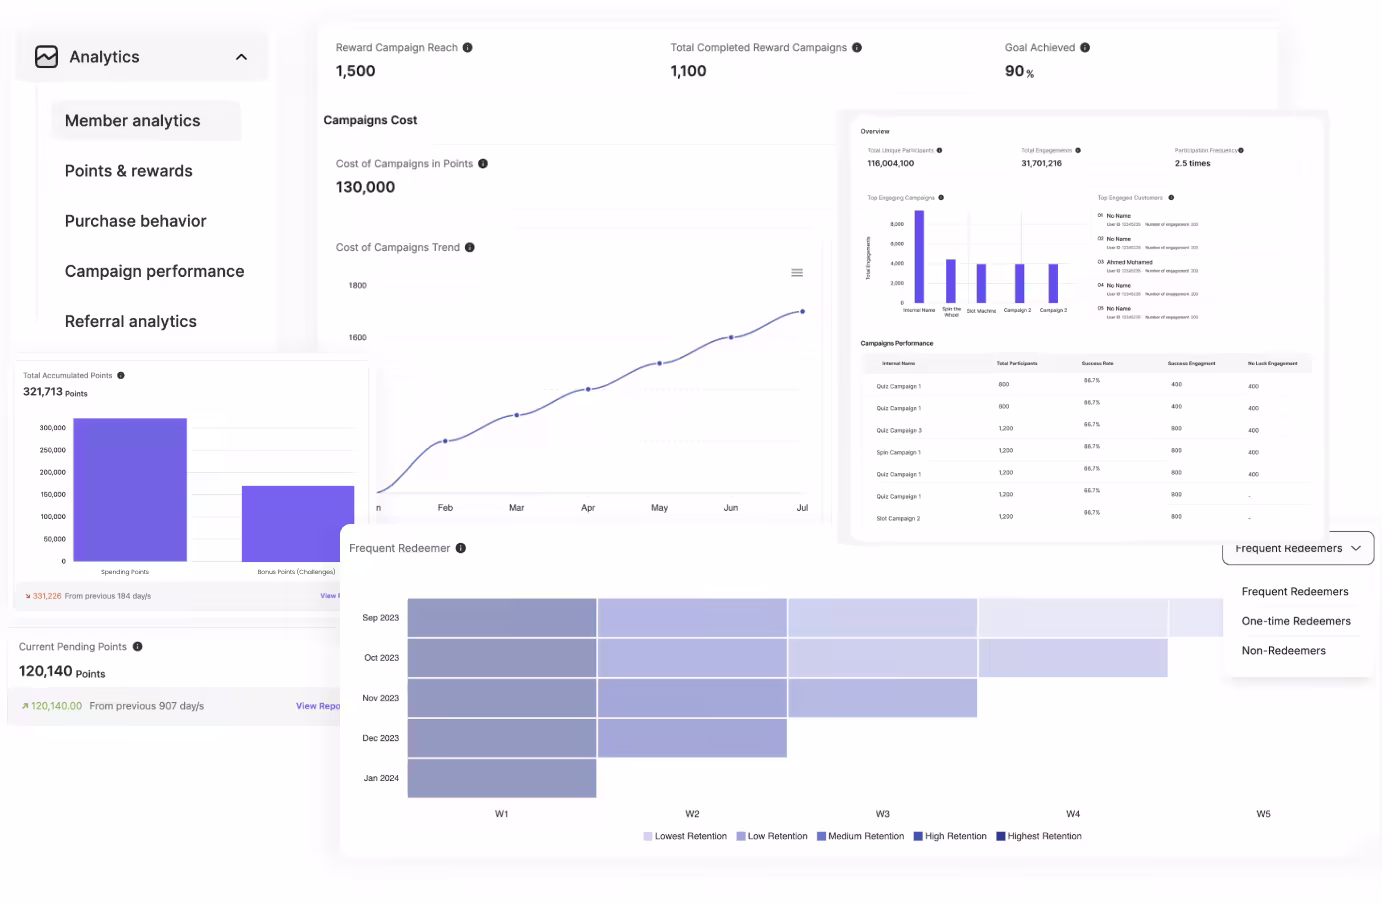Open Campaign performance menu item
This screenshot has width=1382, height=904.
pyautogui.click(x=154, y=271)
